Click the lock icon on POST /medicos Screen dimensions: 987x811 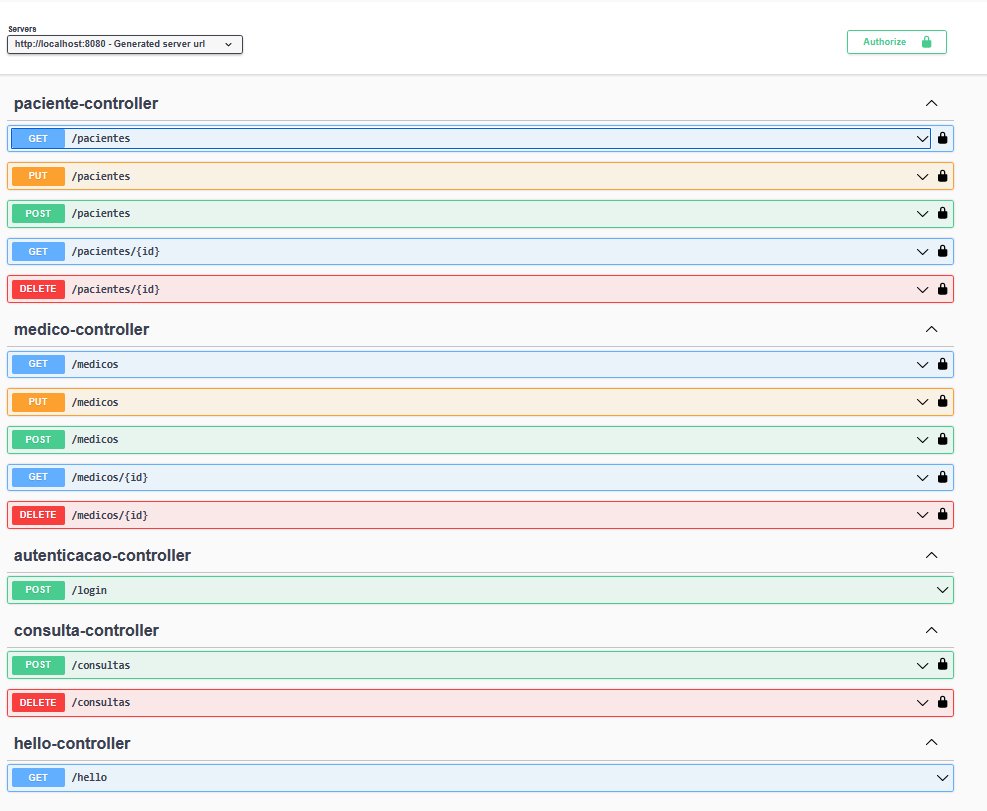pos(942,438)
